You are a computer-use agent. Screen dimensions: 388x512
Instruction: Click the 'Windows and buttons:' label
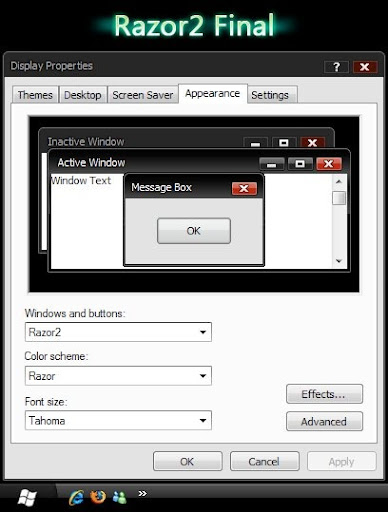(75, 313)
